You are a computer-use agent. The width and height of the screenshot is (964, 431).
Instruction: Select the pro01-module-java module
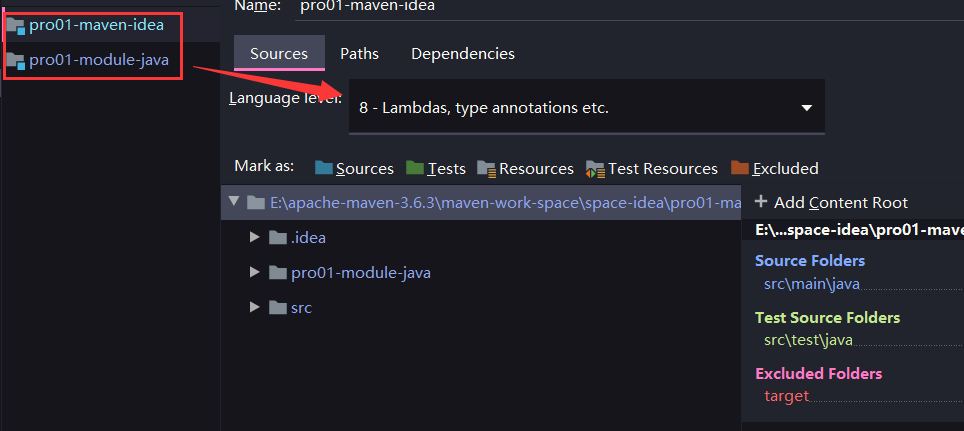(99, 60)
